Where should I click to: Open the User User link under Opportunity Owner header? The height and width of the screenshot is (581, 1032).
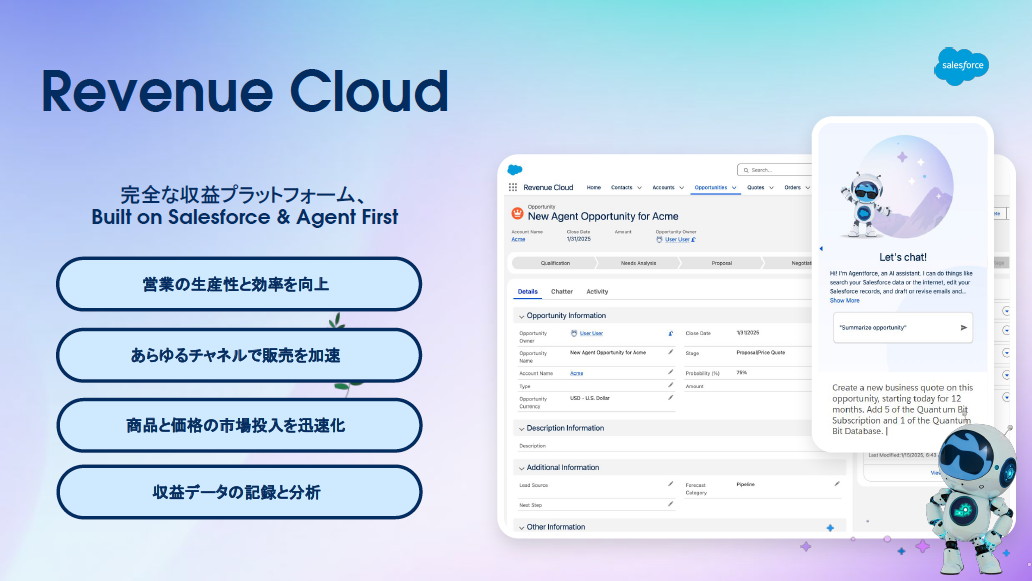click(677, 240)
